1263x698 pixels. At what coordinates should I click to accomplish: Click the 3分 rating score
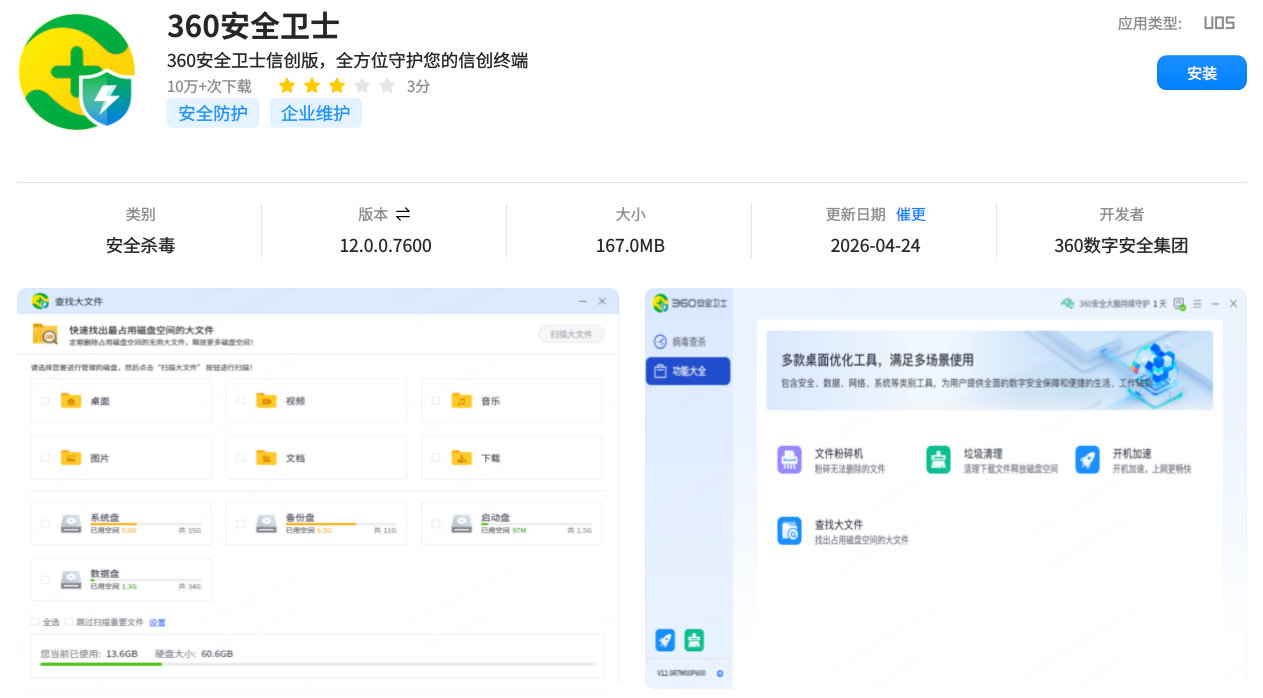[418, 86]
